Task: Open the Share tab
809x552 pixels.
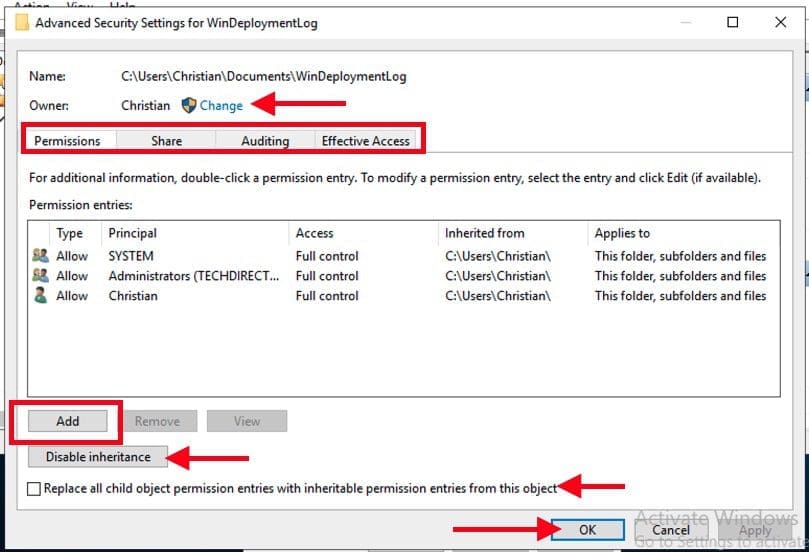Action: pos(166,141)
